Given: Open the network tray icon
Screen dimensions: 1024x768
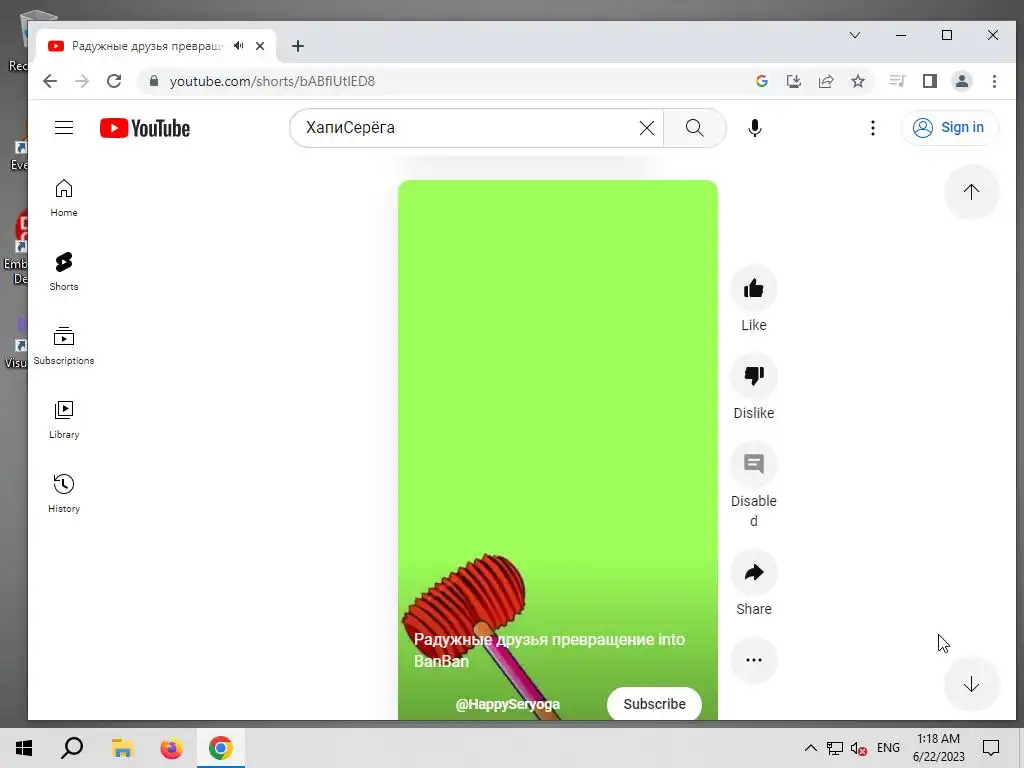Looking at the screenshot, I should 835,749.
